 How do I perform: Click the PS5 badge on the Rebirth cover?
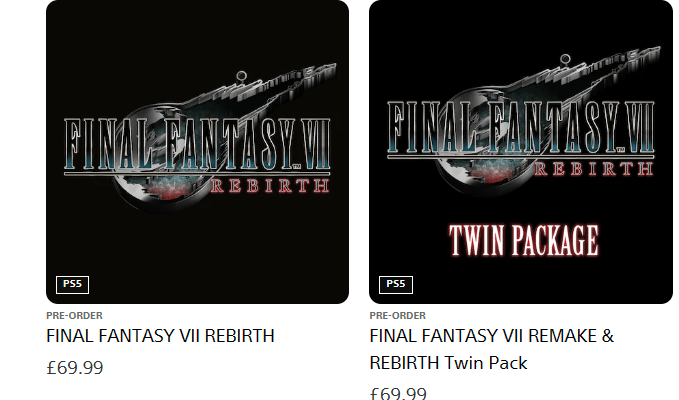coord(72,284)
